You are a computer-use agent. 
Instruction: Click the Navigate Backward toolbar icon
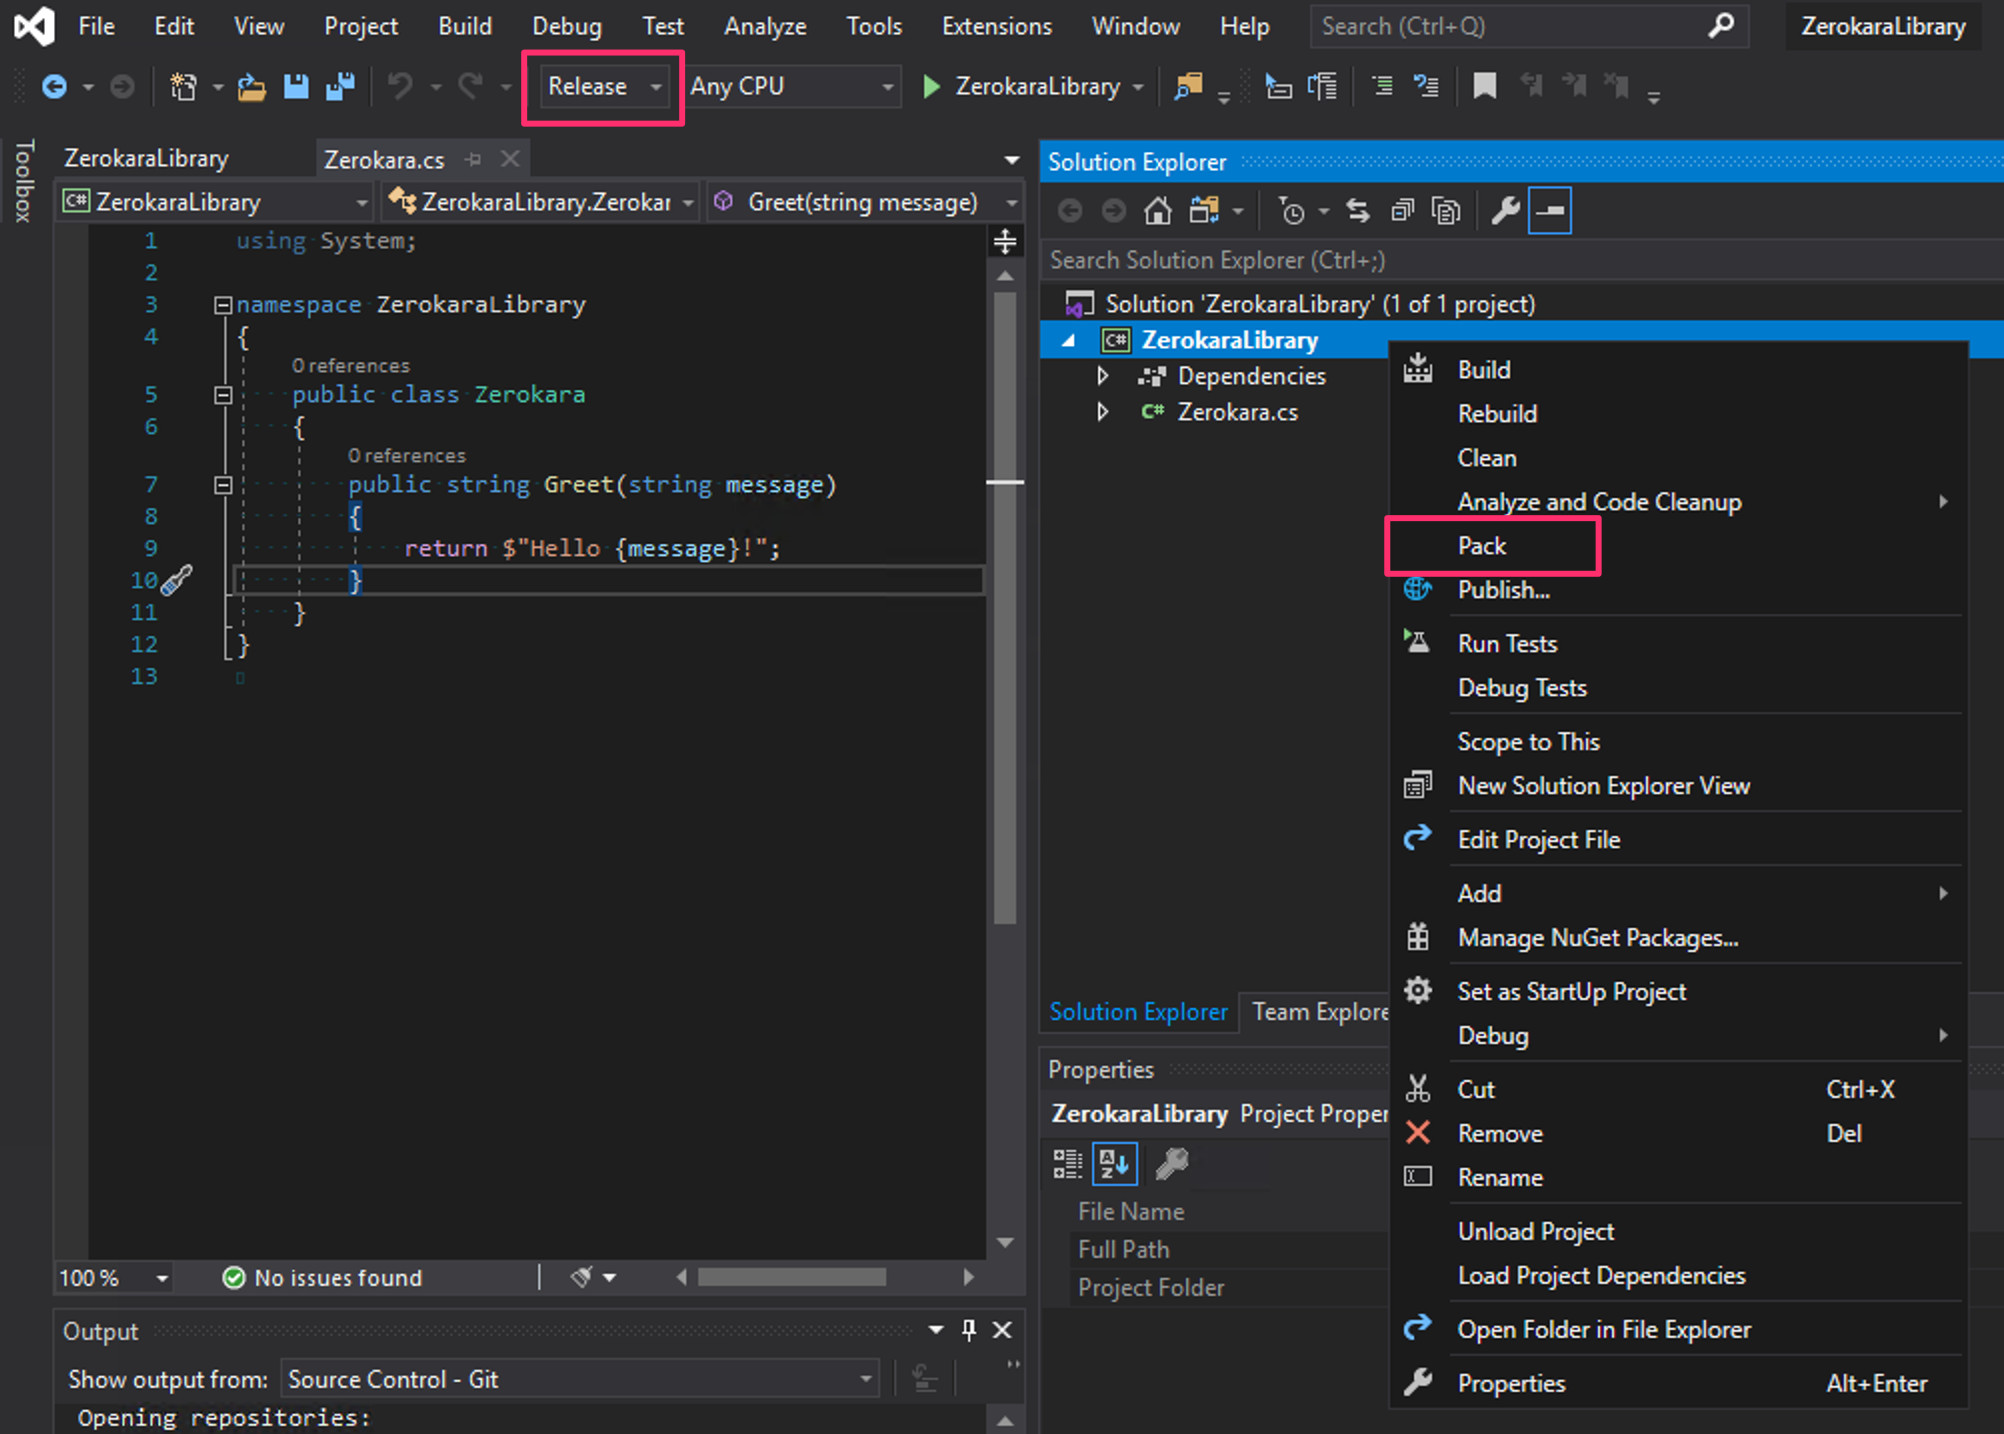(54, 87)
